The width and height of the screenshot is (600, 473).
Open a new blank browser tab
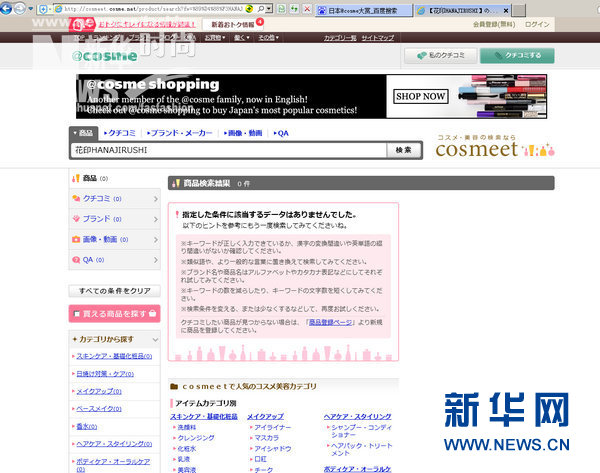(519, 11)
